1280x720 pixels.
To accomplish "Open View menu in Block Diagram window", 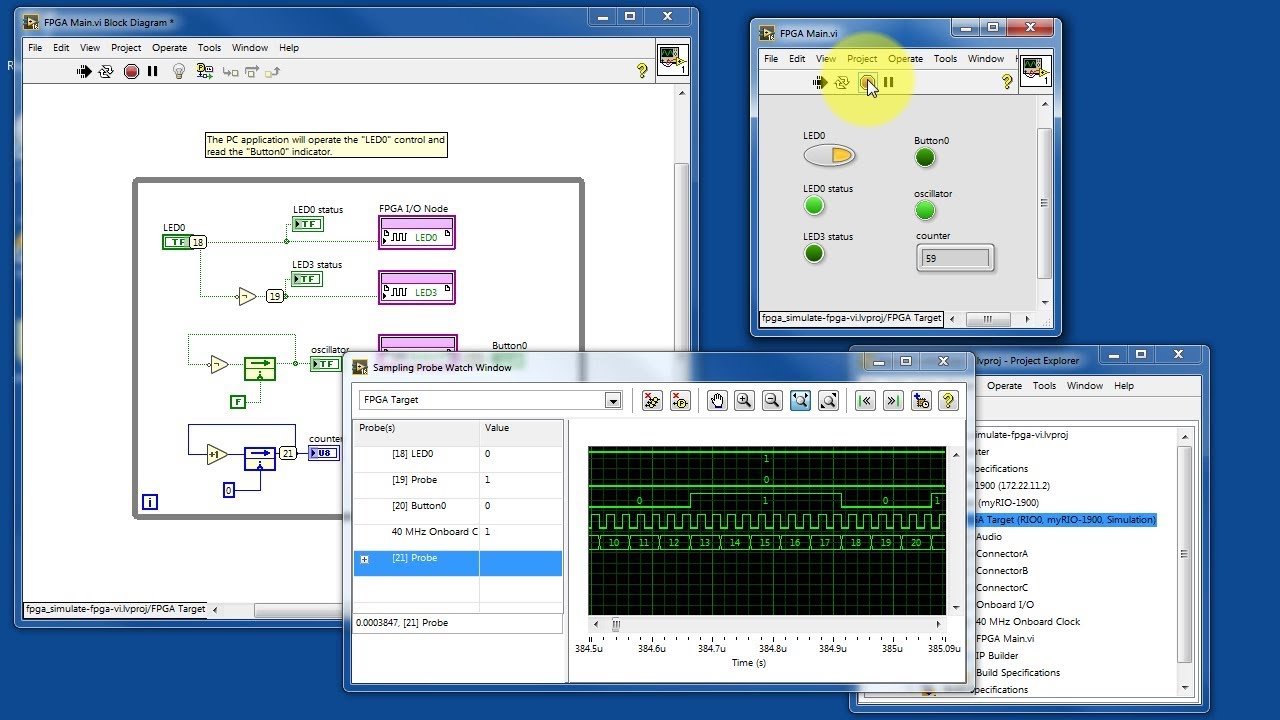I will click(x=90, y=47).
